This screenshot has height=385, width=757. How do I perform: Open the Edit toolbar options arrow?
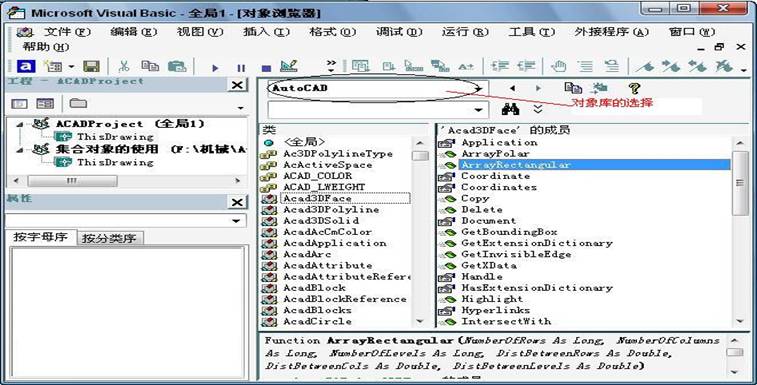tap(743, 71)
